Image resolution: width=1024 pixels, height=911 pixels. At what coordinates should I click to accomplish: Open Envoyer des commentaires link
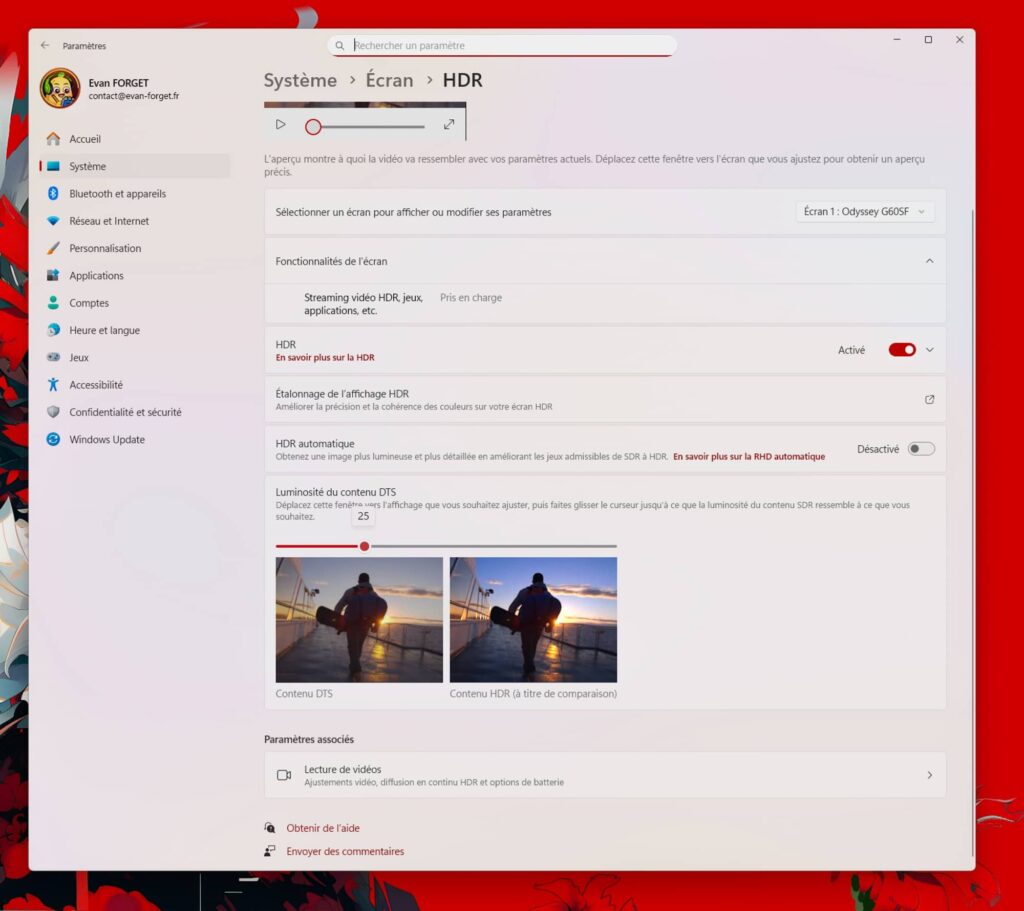tap(345, 852)
